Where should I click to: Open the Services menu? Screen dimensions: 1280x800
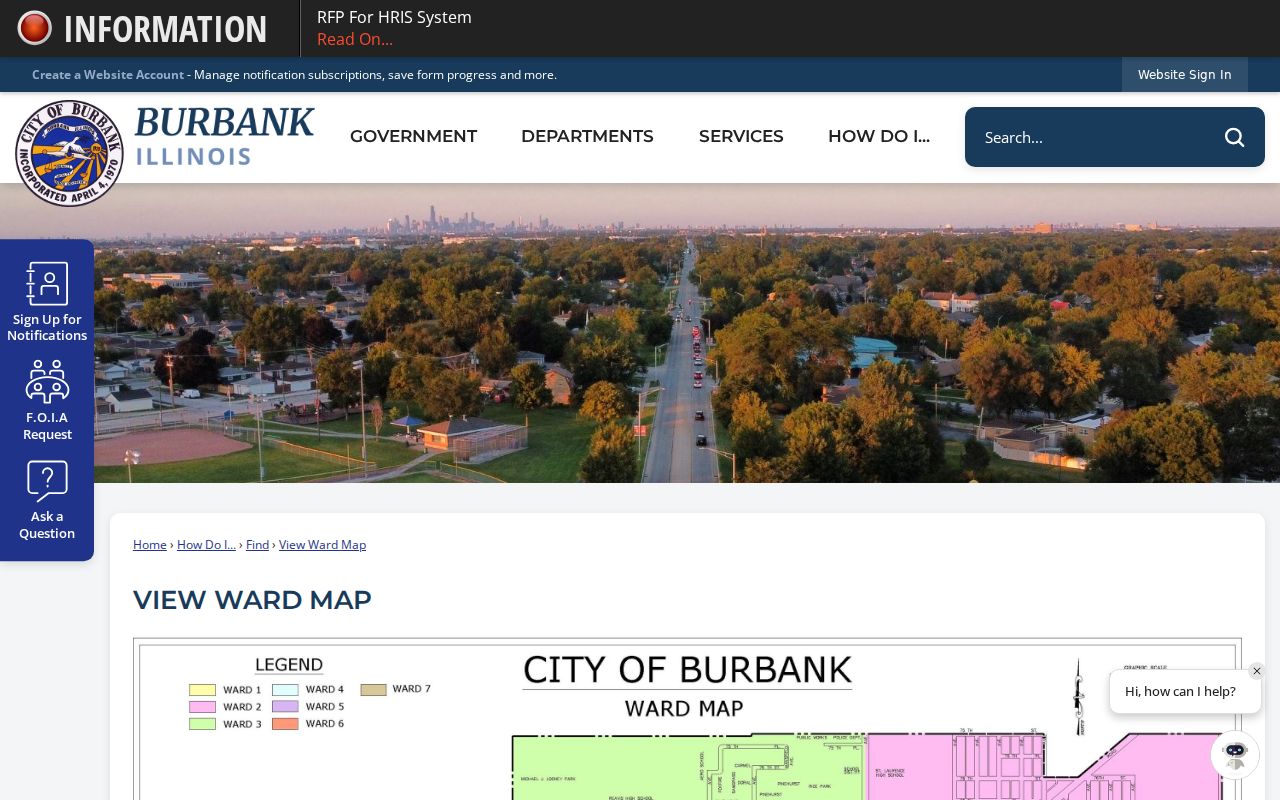pos(741,136)
